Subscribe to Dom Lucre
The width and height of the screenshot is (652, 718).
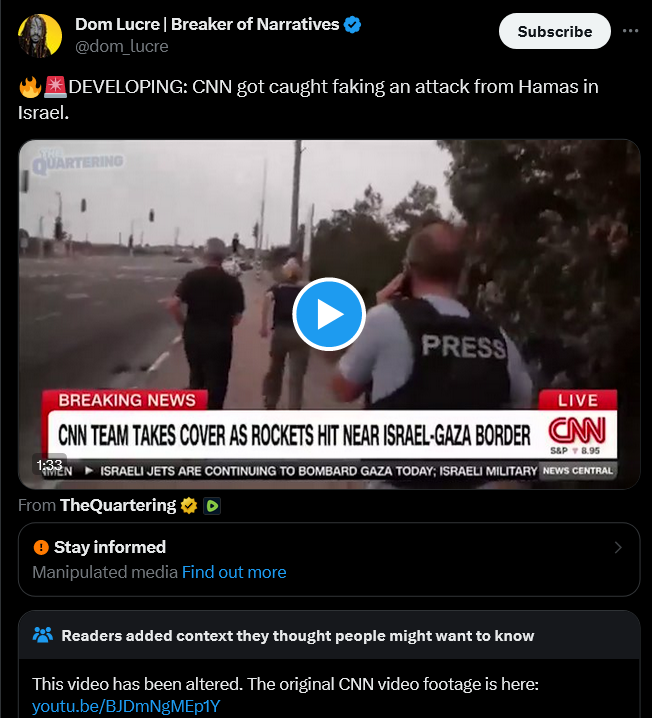point(554,31)
